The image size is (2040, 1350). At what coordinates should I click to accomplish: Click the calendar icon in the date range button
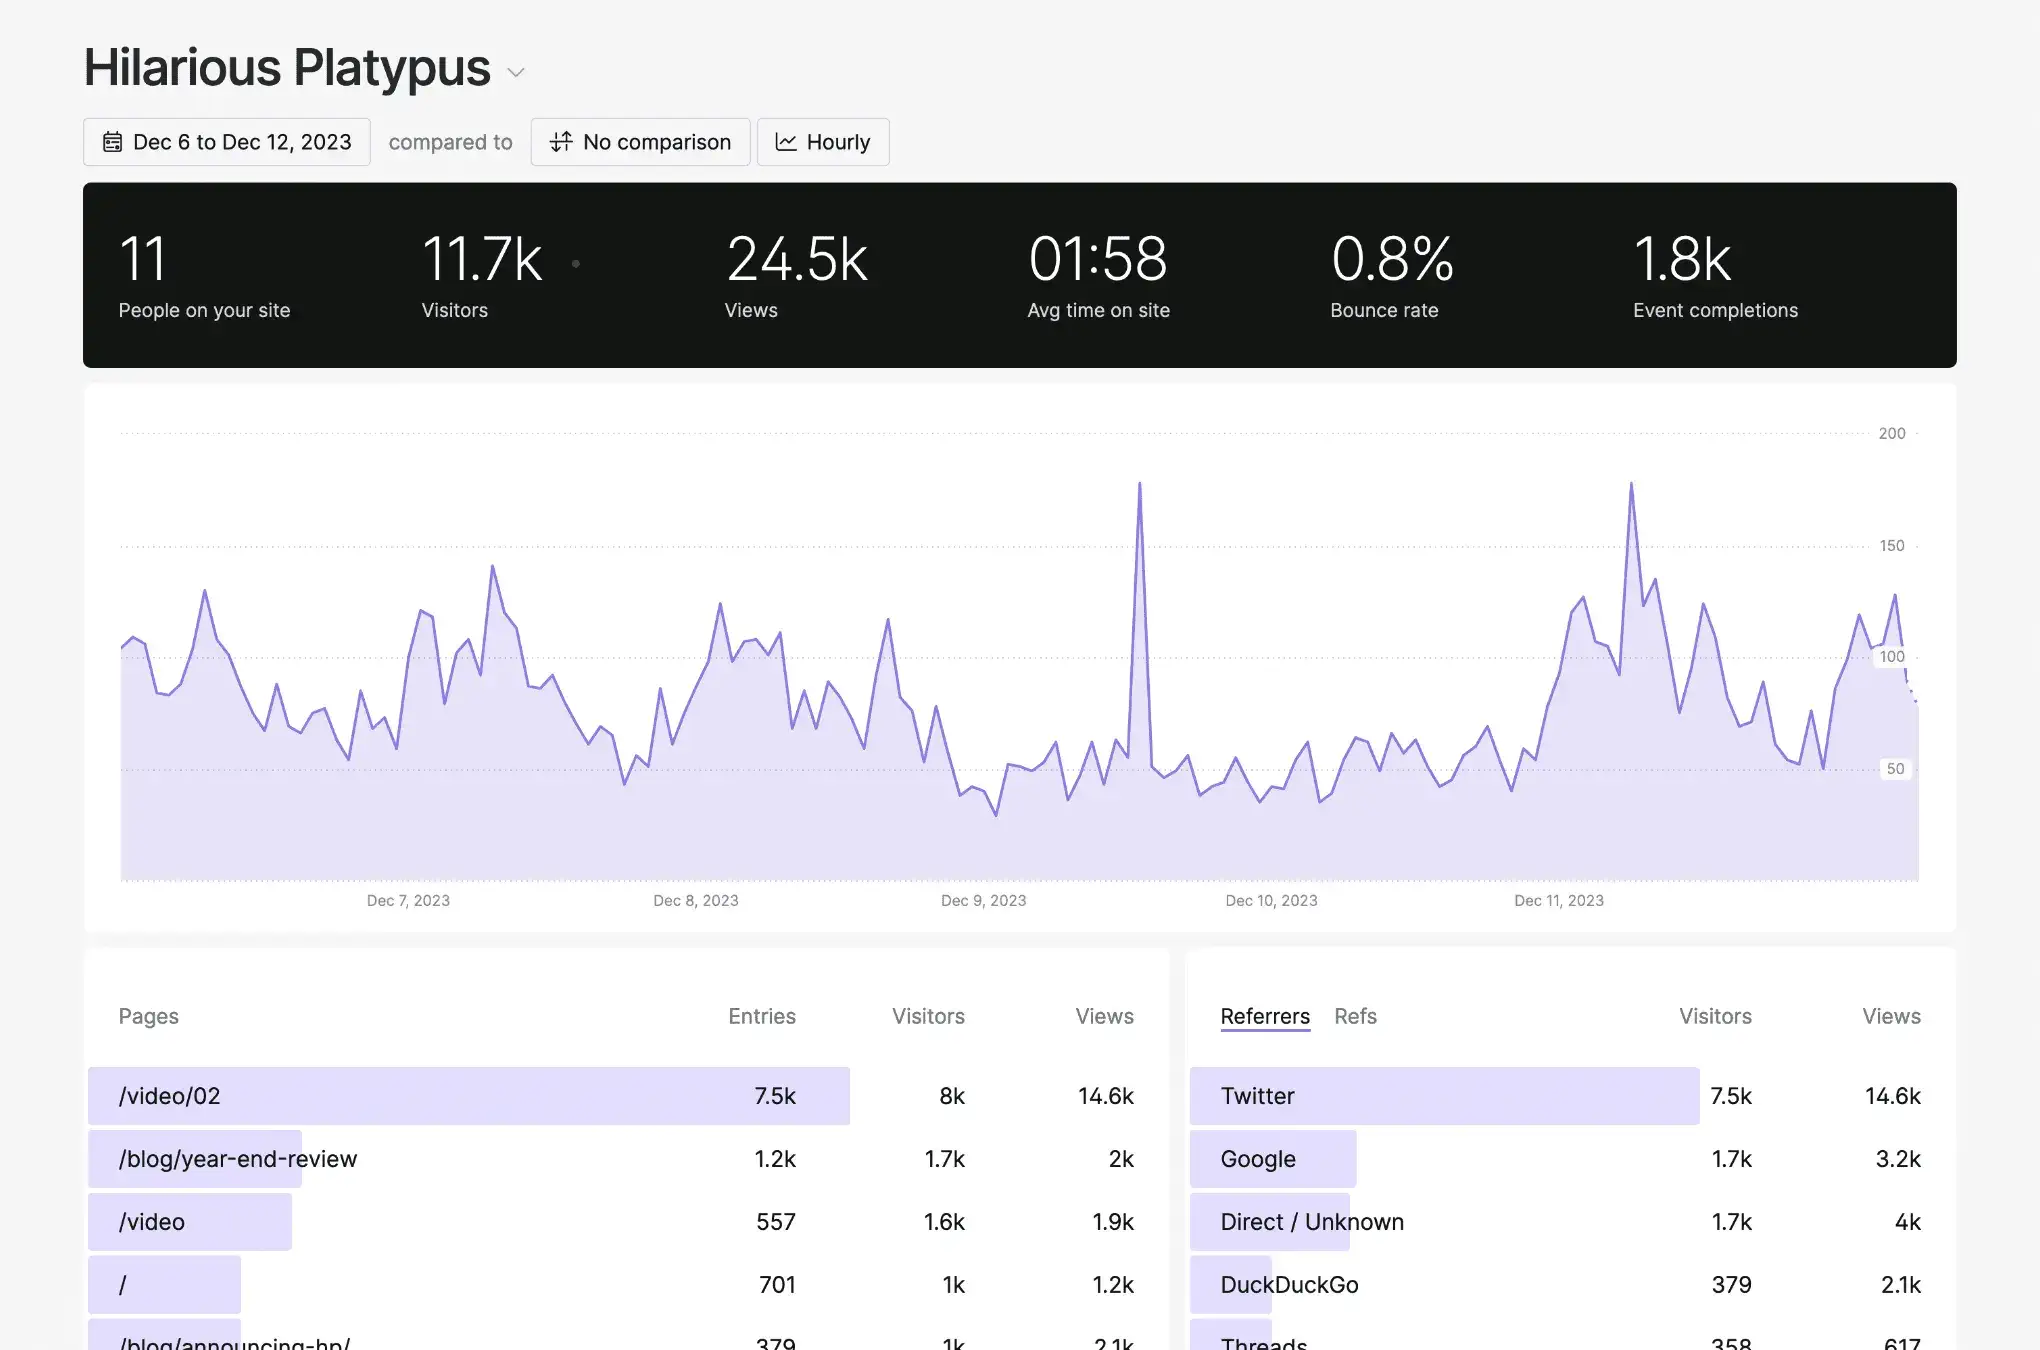pos(115,141)
